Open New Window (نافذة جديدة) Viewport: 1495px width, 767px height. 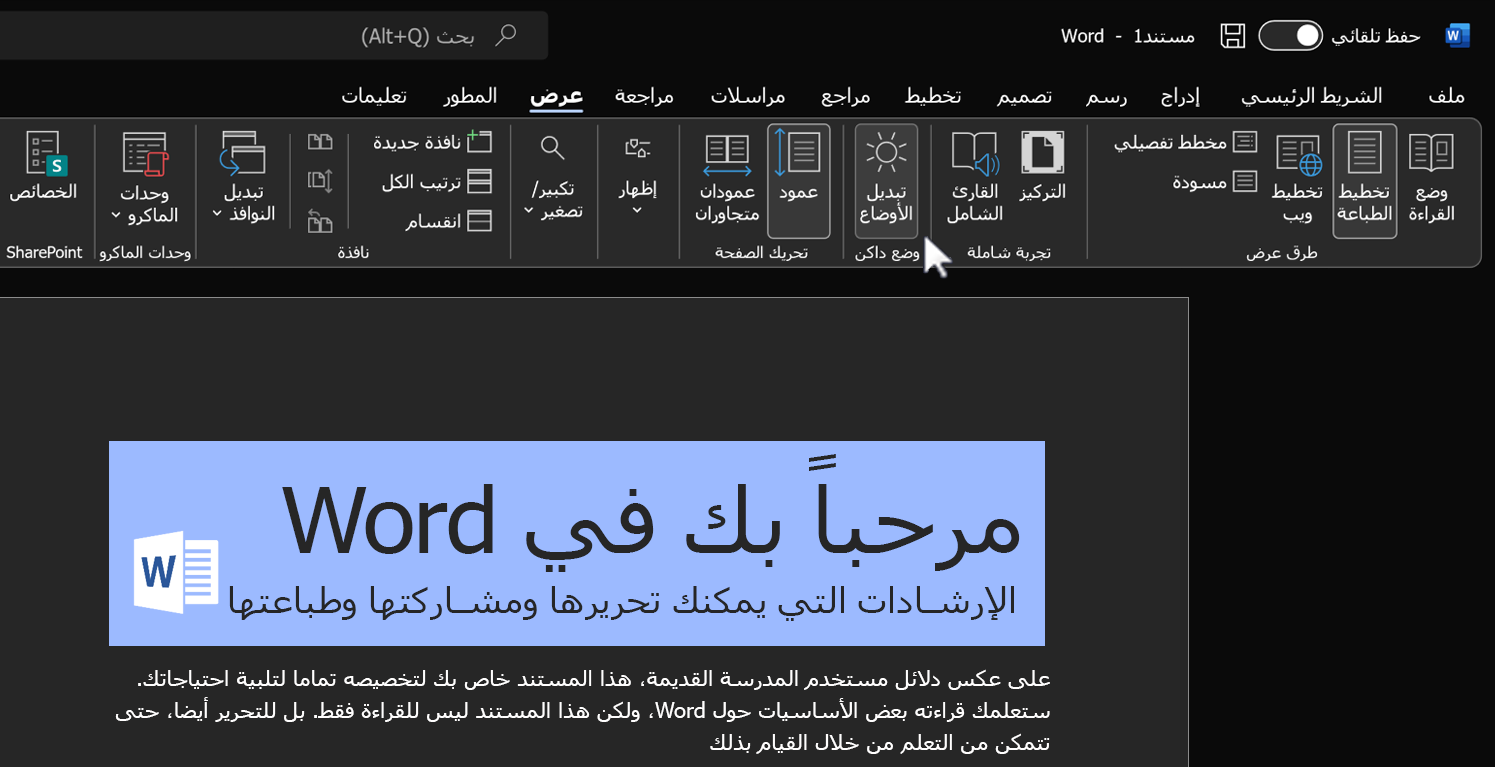coord(433,142)
